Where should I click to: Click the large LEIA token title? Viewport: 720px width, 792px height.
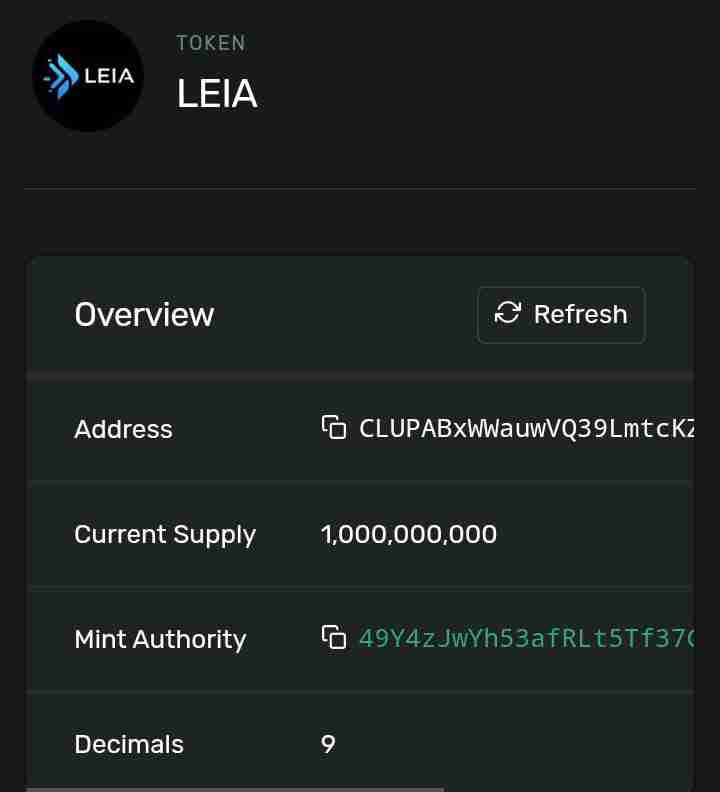[x=217, y=94]
